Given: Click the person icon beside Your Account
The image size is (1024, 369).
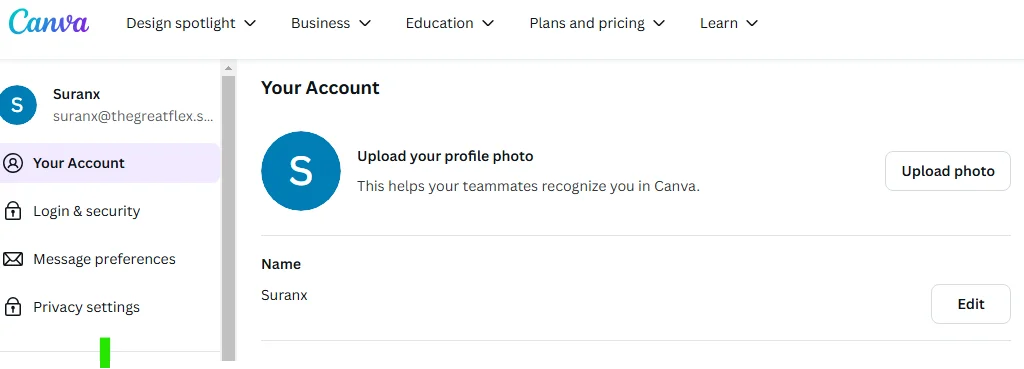Looking at the screenshot, I should (12, 163).
